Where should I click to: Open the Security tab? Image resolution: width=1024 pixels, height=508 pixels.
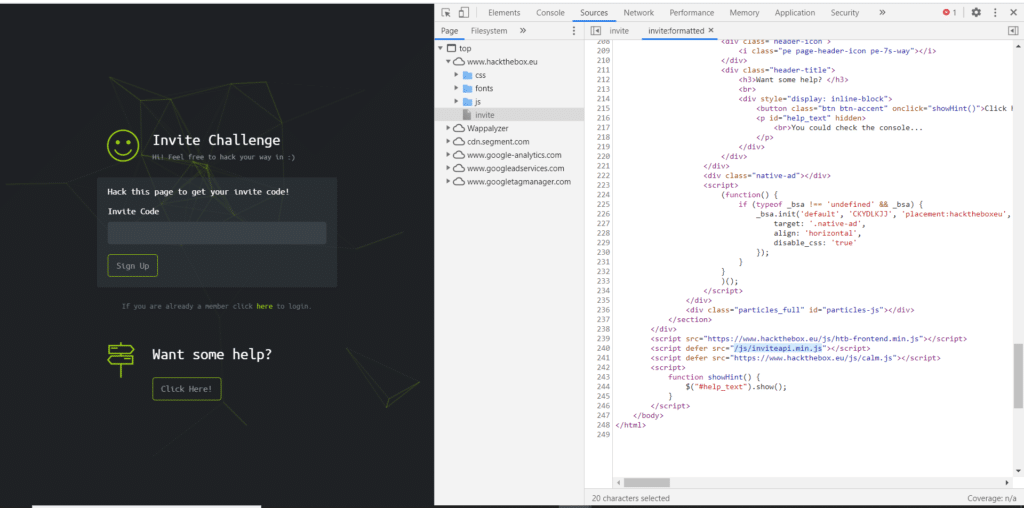(x=845, y=12)
